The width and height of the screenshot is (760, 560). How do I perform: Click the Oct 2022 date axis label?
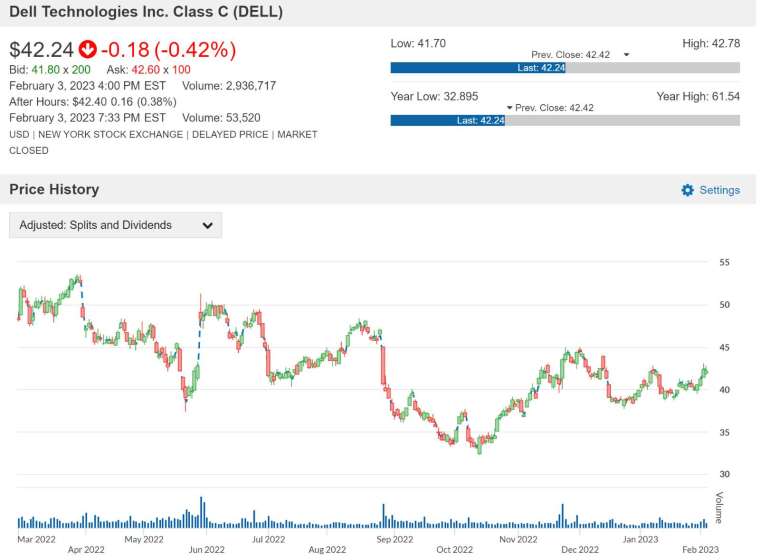(454, 549)
